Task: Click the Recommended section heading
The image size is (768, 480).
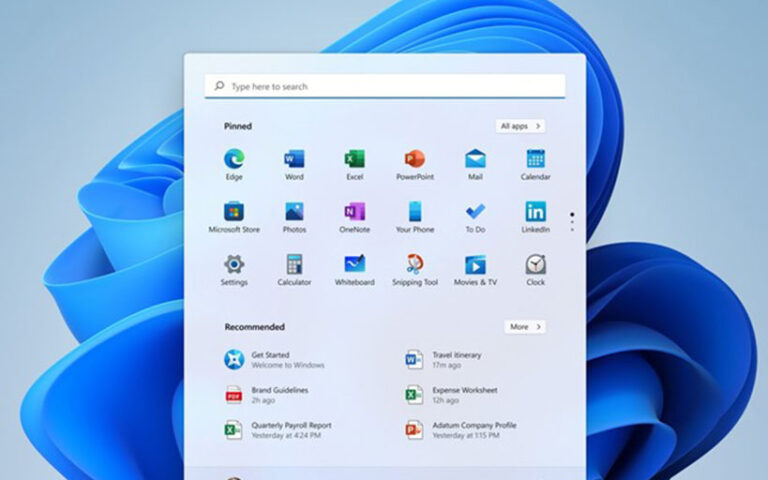Action: pos(255,327)
